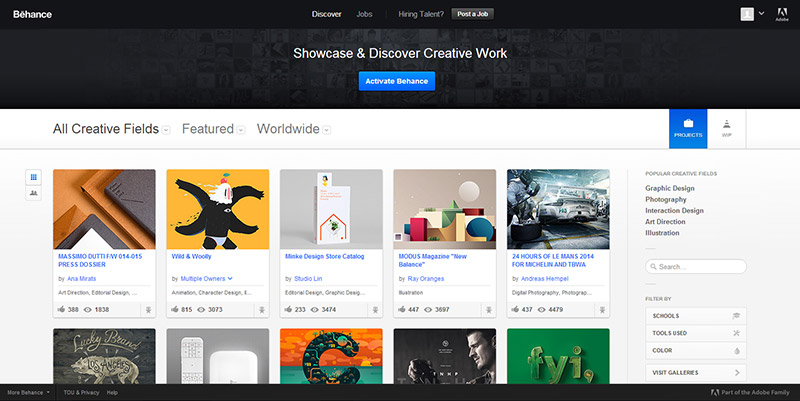Image resolution: width=800 pixels, height=401 pixels.
Task: Click the Post a Job button
Action: pyautogui.click(x=472, y=14)
